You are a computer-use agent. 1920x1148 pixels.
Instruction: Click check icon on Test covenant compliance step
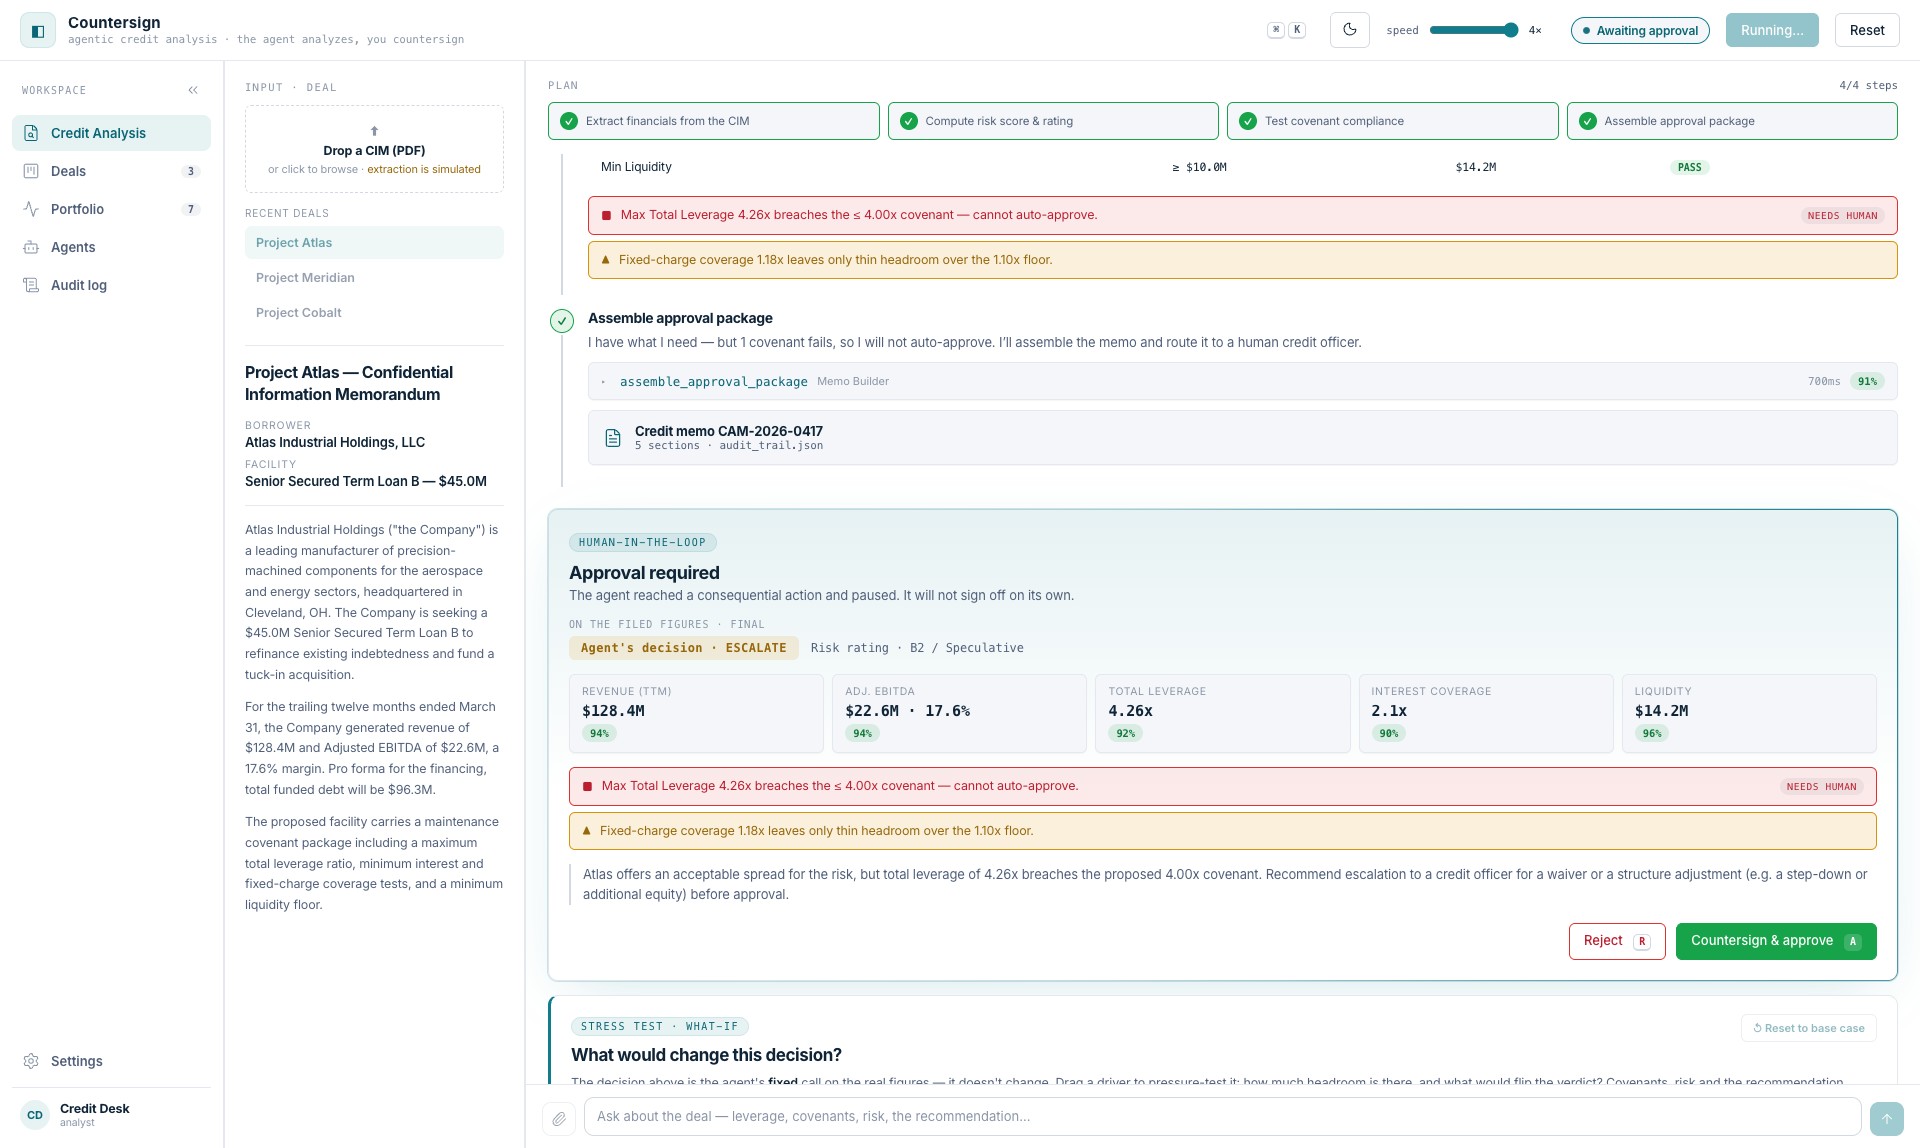pyautogui.click(x=1248, y=121)
